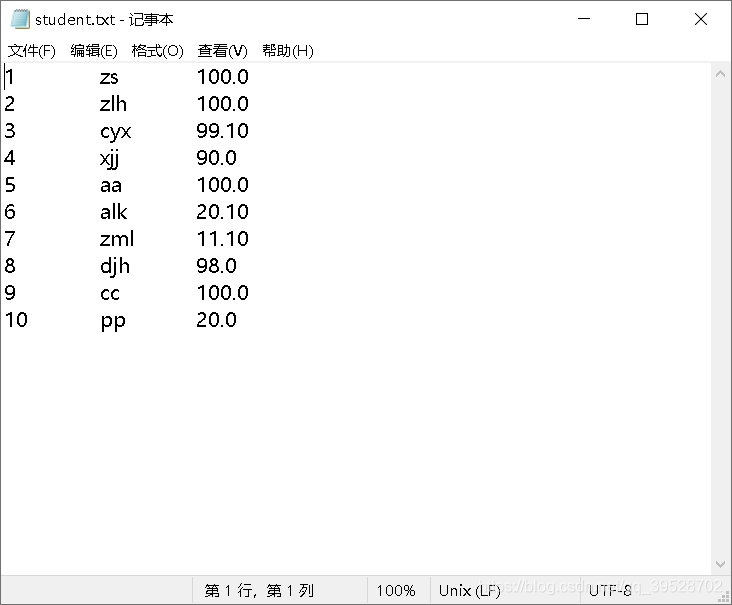Screen dimensions: 732x605
Task: Open the 编辑(E) menu
Action: click(x=94, y=51)
